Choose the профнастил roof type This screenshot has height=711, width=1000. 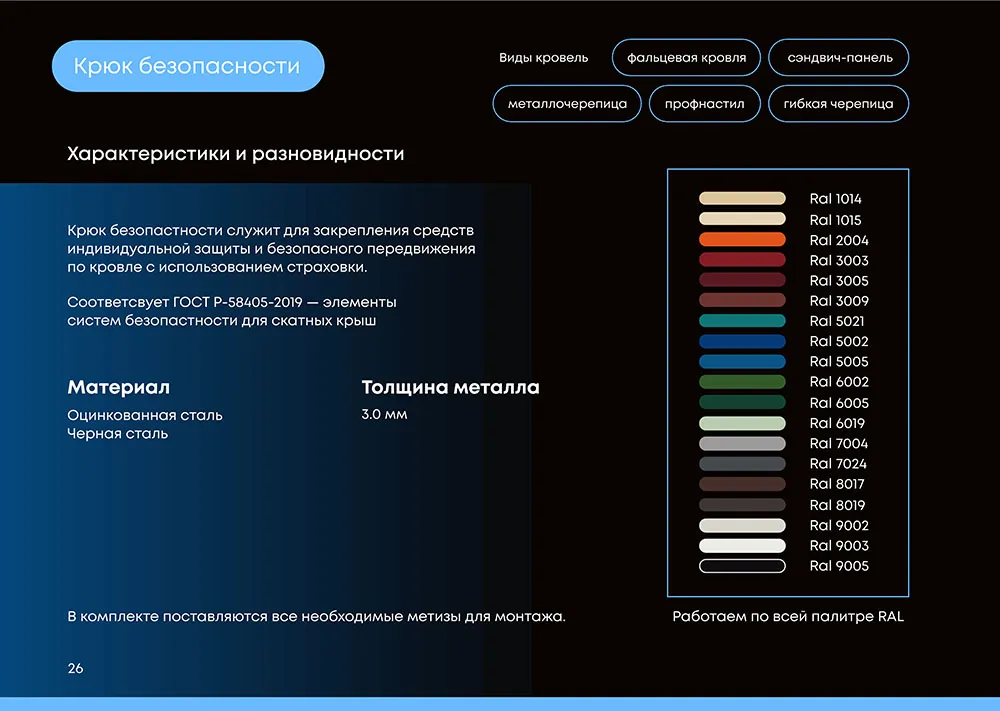click(704, 104)
